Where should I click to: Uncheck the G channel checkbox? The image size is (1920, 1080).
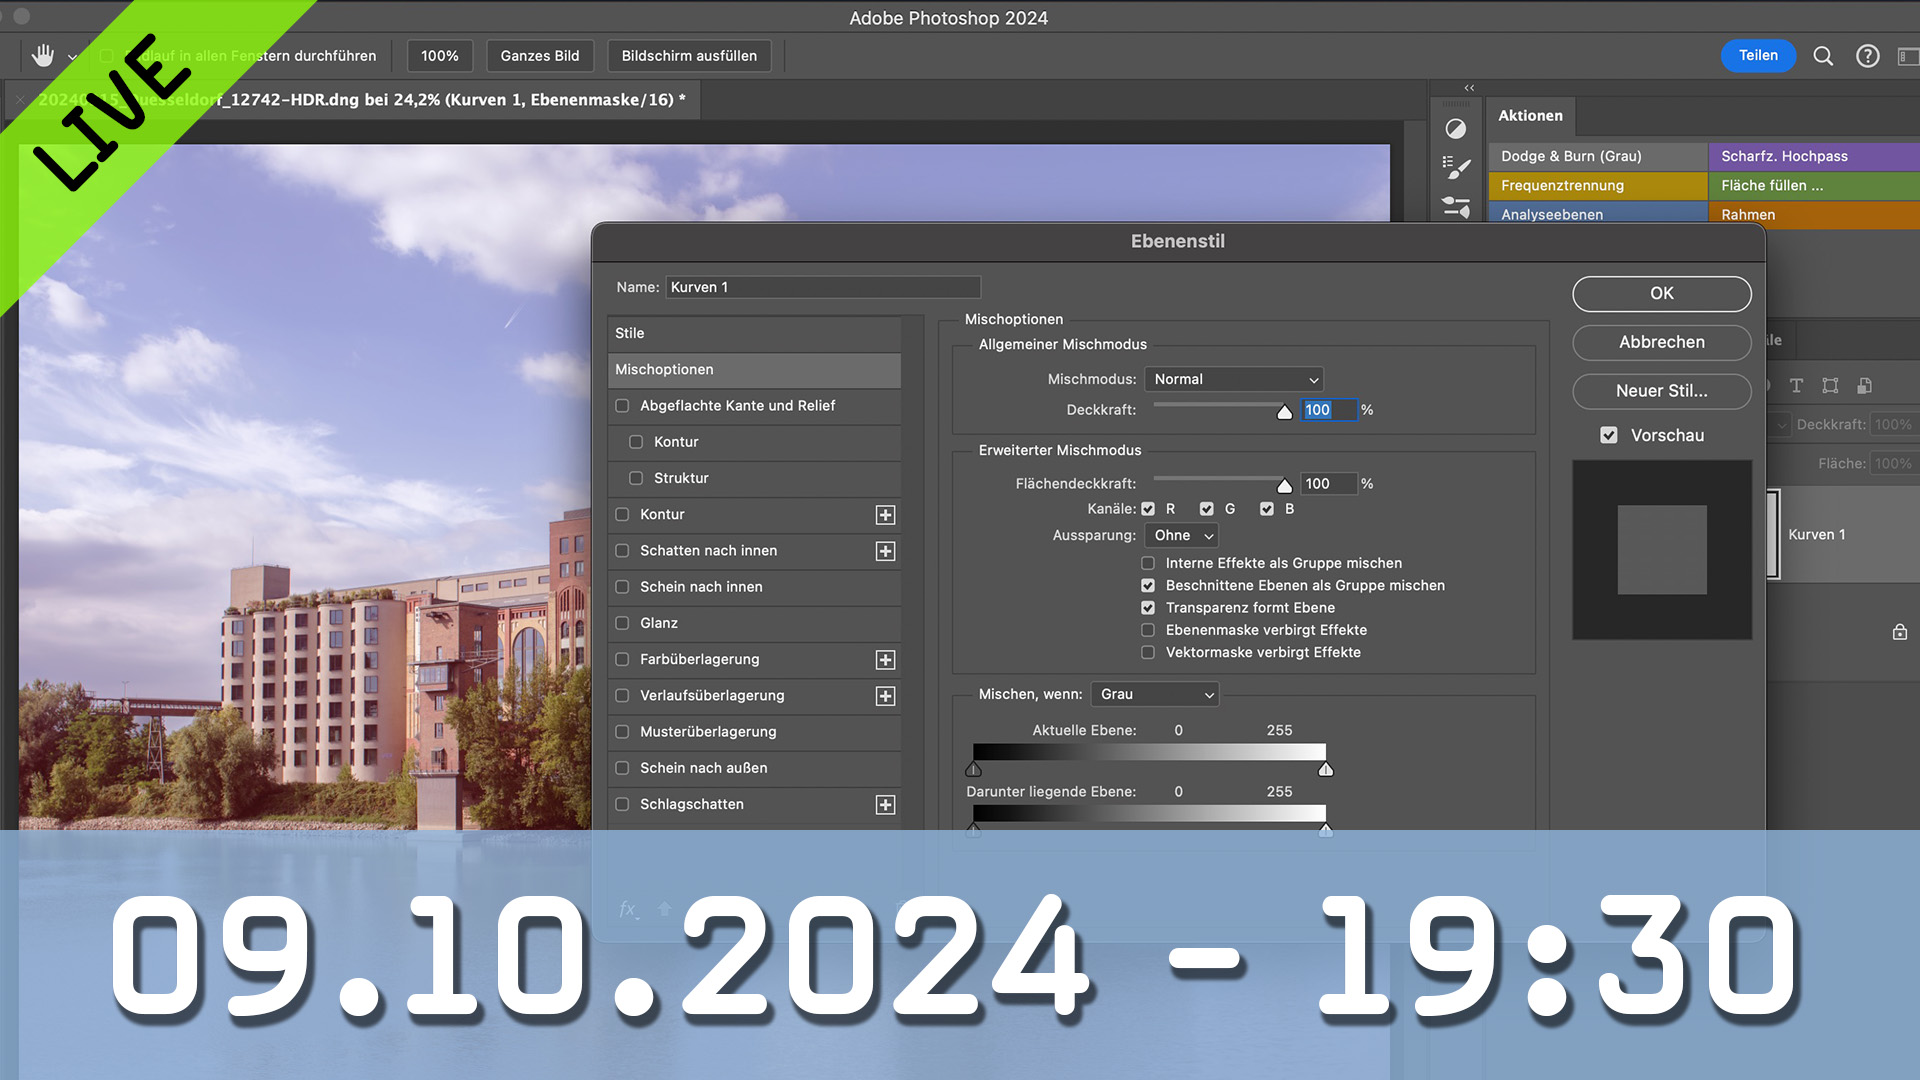tap(1207, 509)
